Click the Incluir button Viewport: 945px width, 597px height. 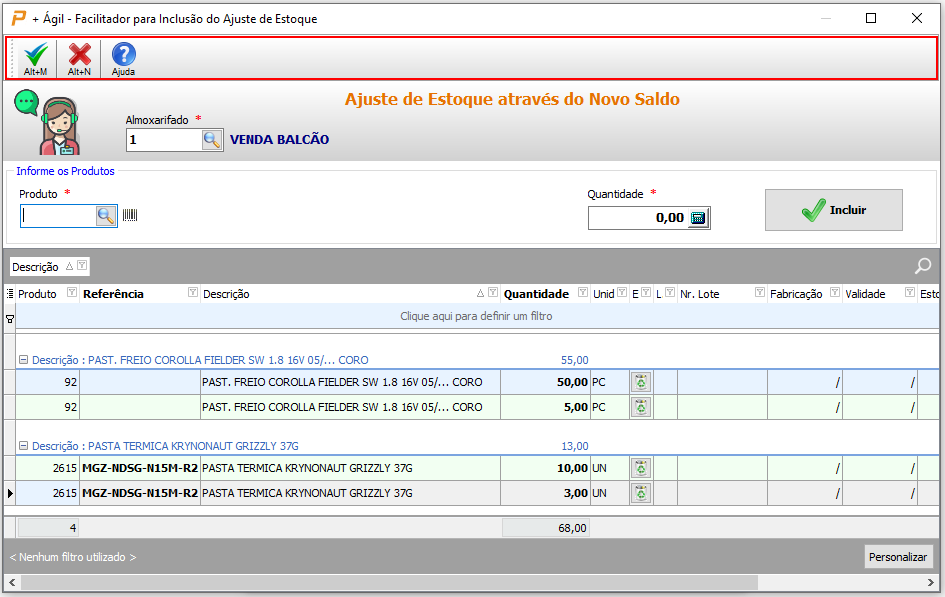[x=834, y=210]
